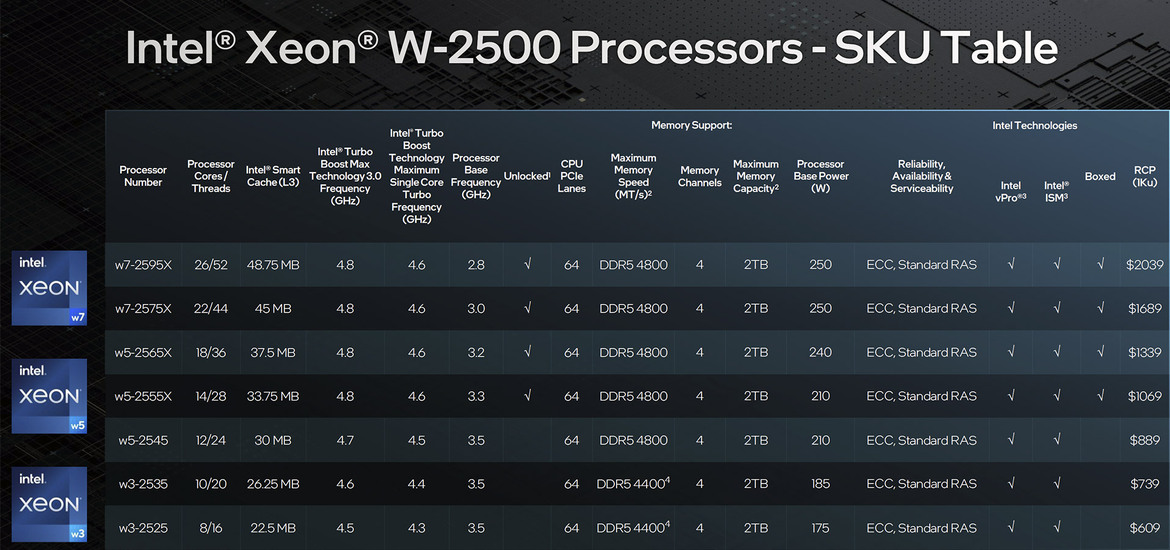Click the Reliability, Availability & Serviceability header

[x=922, y=176]
